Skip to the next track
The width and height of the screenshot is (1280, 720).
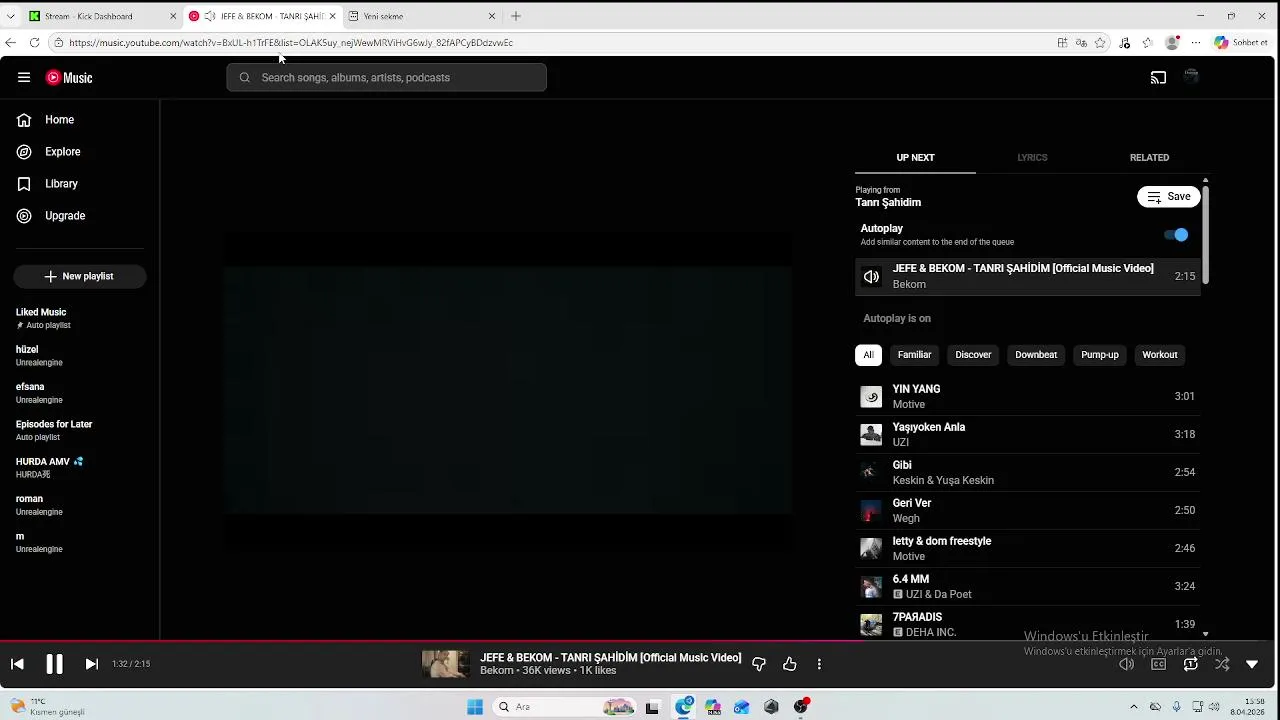91,664
